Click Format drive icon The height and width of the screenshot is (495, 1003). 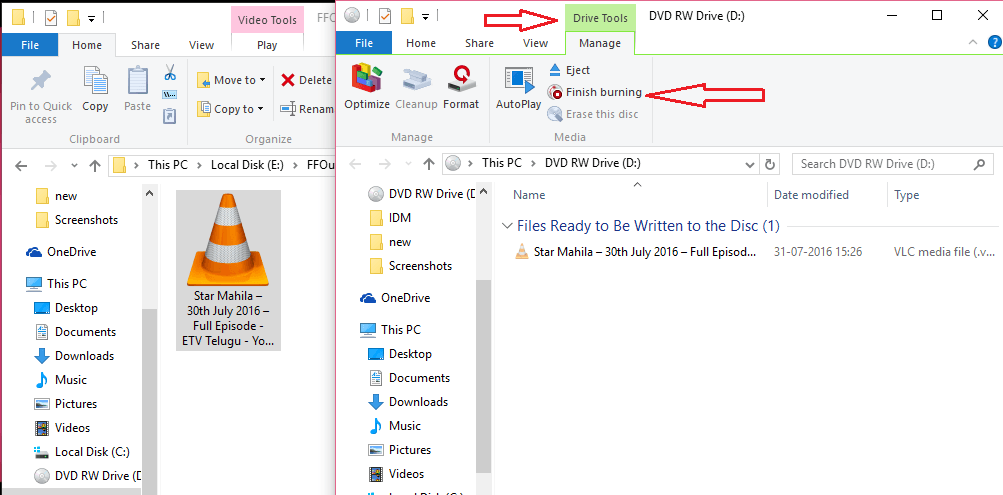click(x=461, y=86)
